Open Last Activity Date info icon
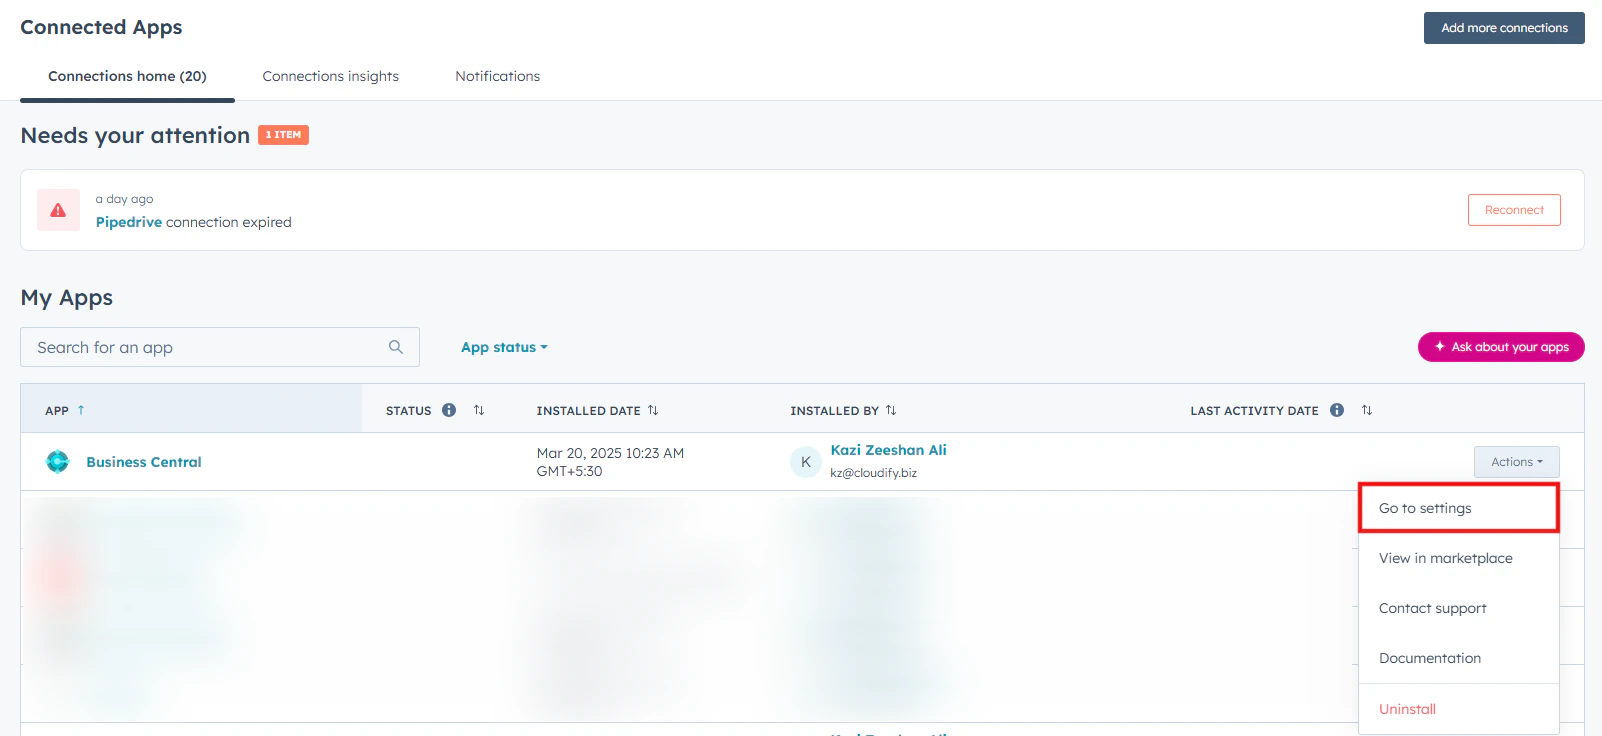Screen dimensions: 1602x736 point(1337,410)
